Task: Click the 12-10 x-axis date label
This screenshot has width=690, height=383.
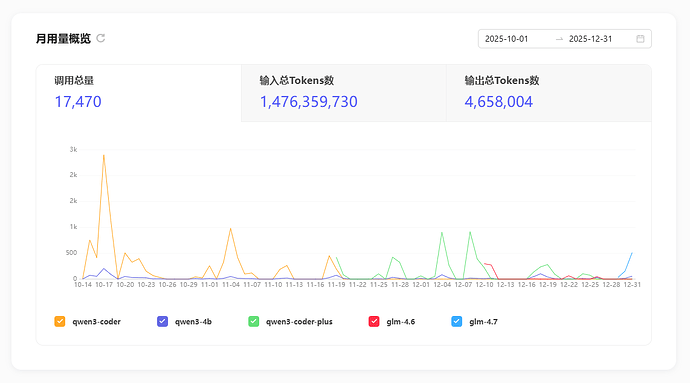Action: click(x=484, y=285)
